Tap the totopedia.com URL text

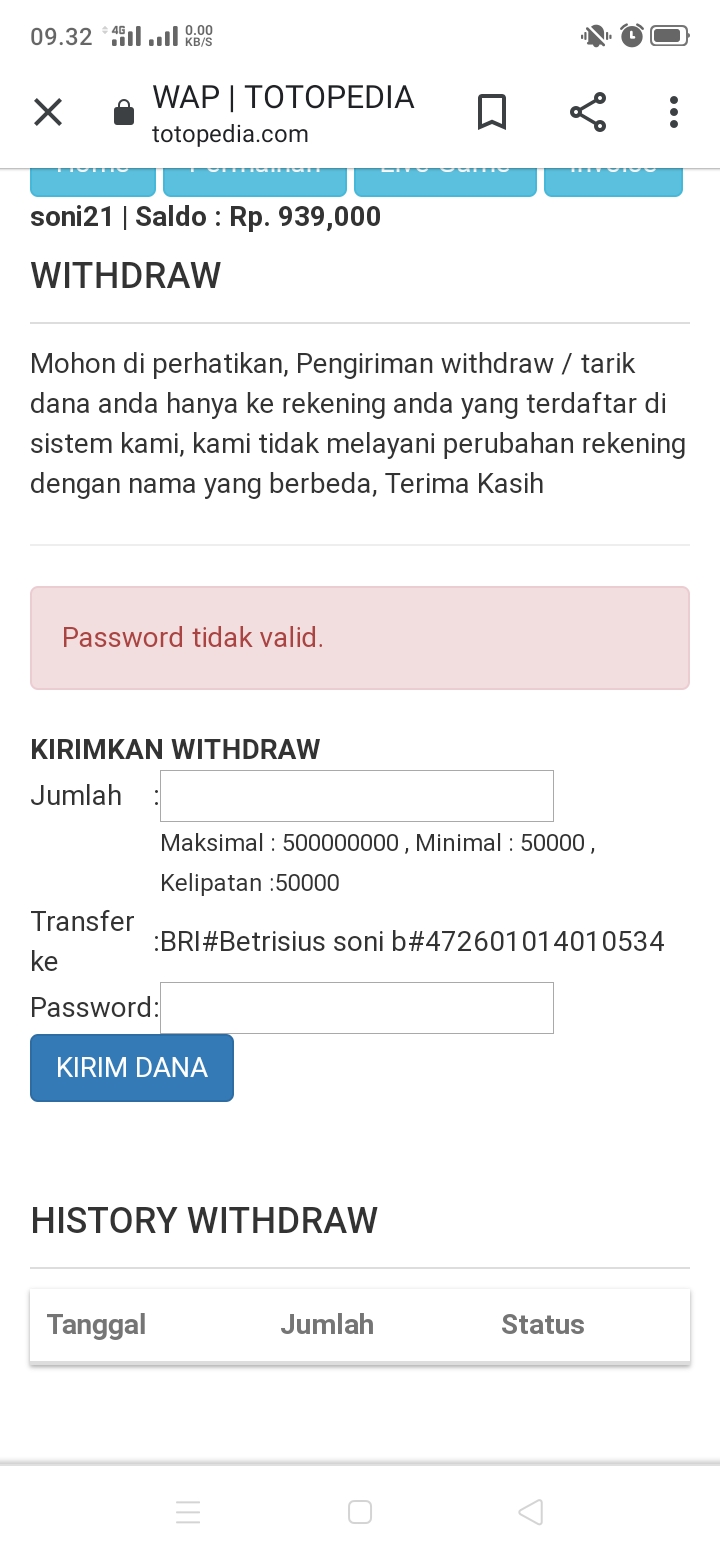(x=230, y=134)
